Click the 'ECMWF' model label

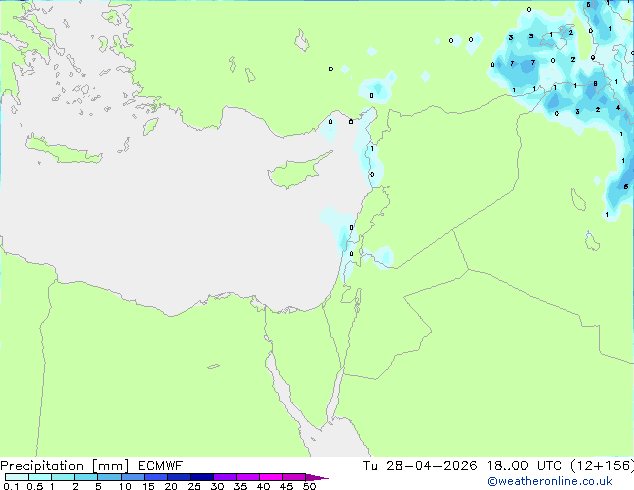click(161, 466)
